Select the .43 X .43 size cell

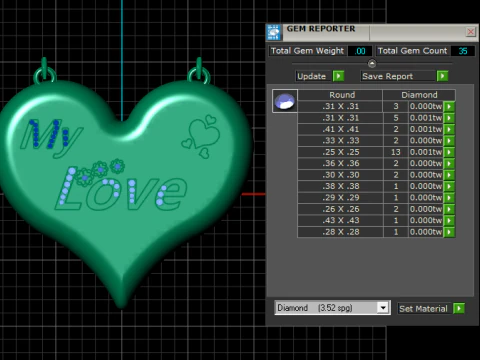pyautogui.click(x=340, y=221)
